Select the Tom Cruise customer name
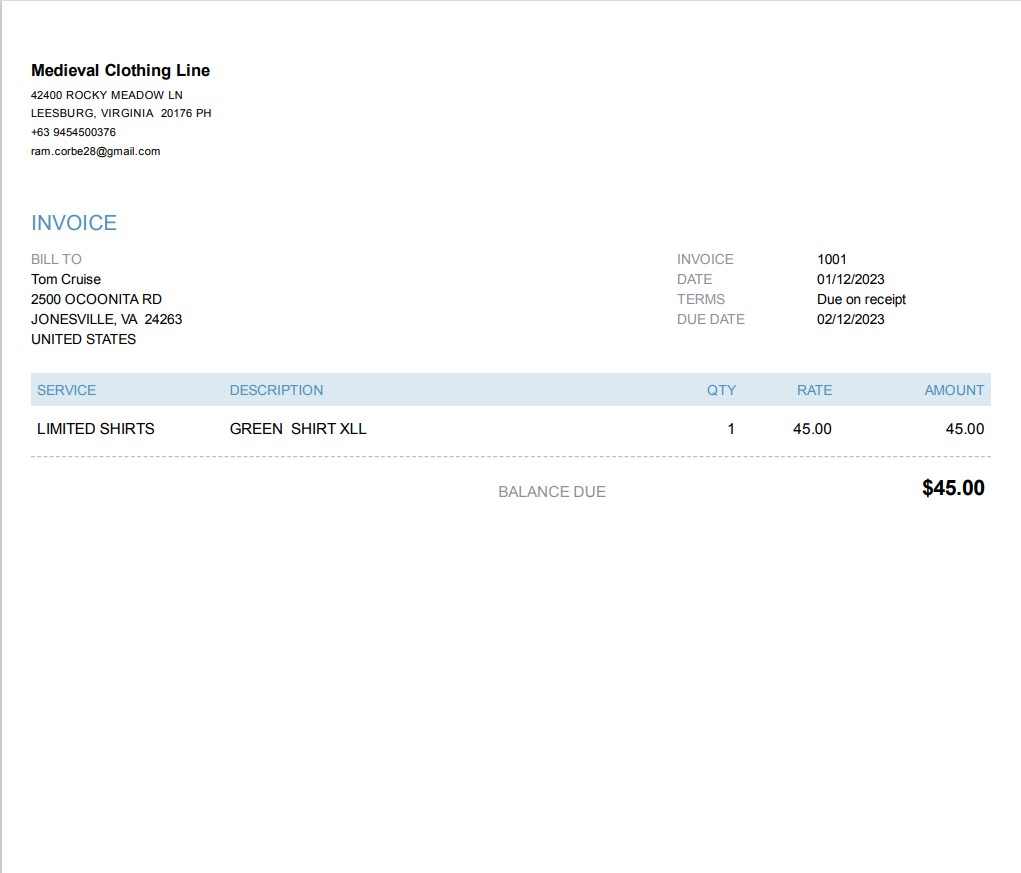The image size is (1021, 873). [66, 279]
